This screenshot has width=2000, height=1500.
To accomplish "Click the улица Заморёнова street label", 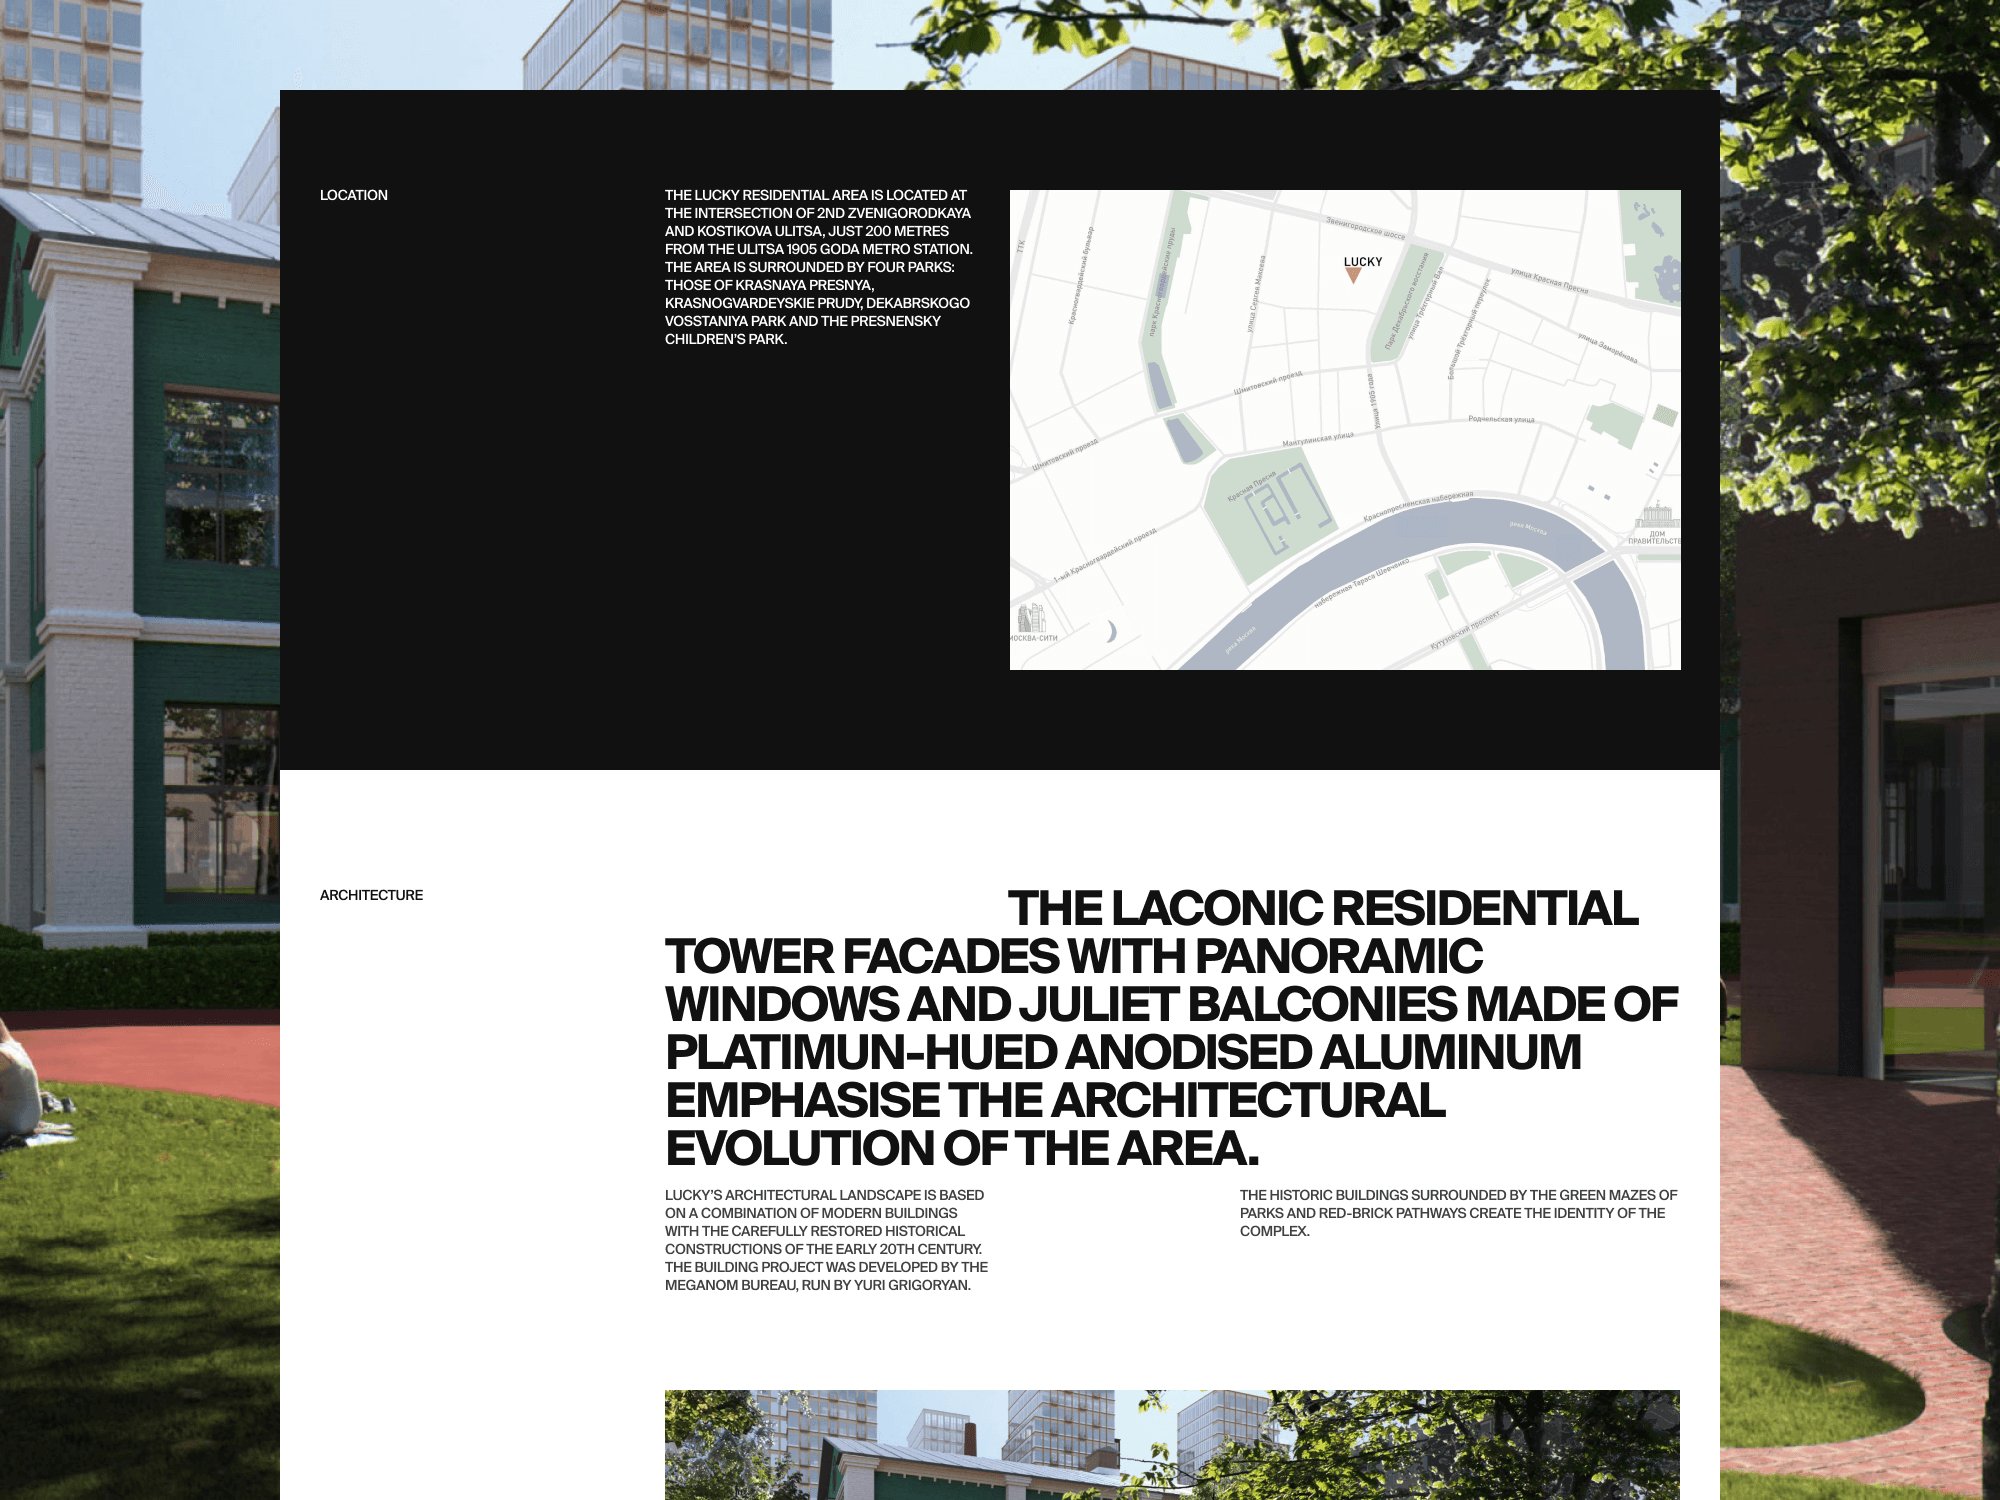I will 1607,348.
